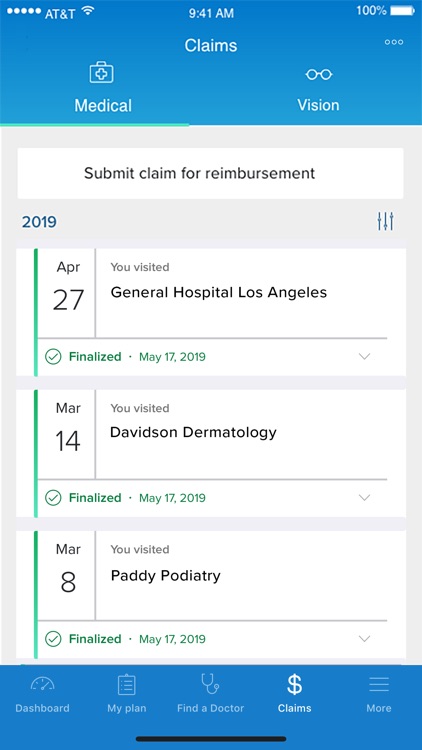Open the three-dot options menu
422x750 pixels.
point(394,42)
